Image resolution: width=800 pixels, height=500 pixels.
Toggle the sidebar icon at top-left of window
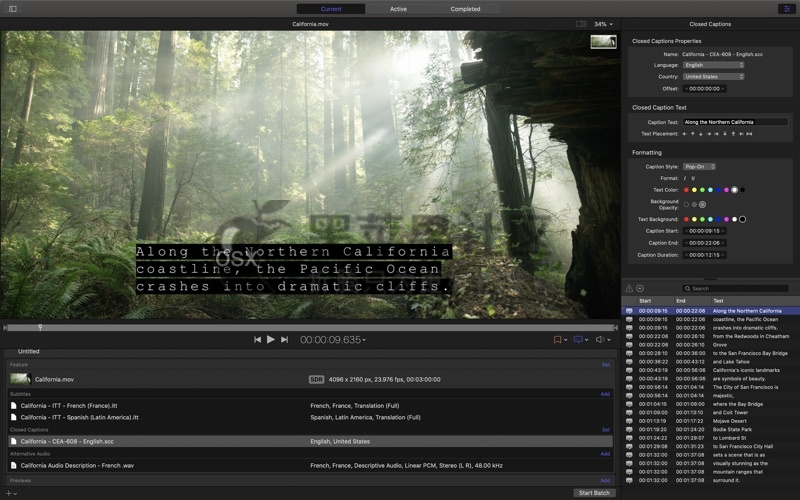tap(13, 9)
